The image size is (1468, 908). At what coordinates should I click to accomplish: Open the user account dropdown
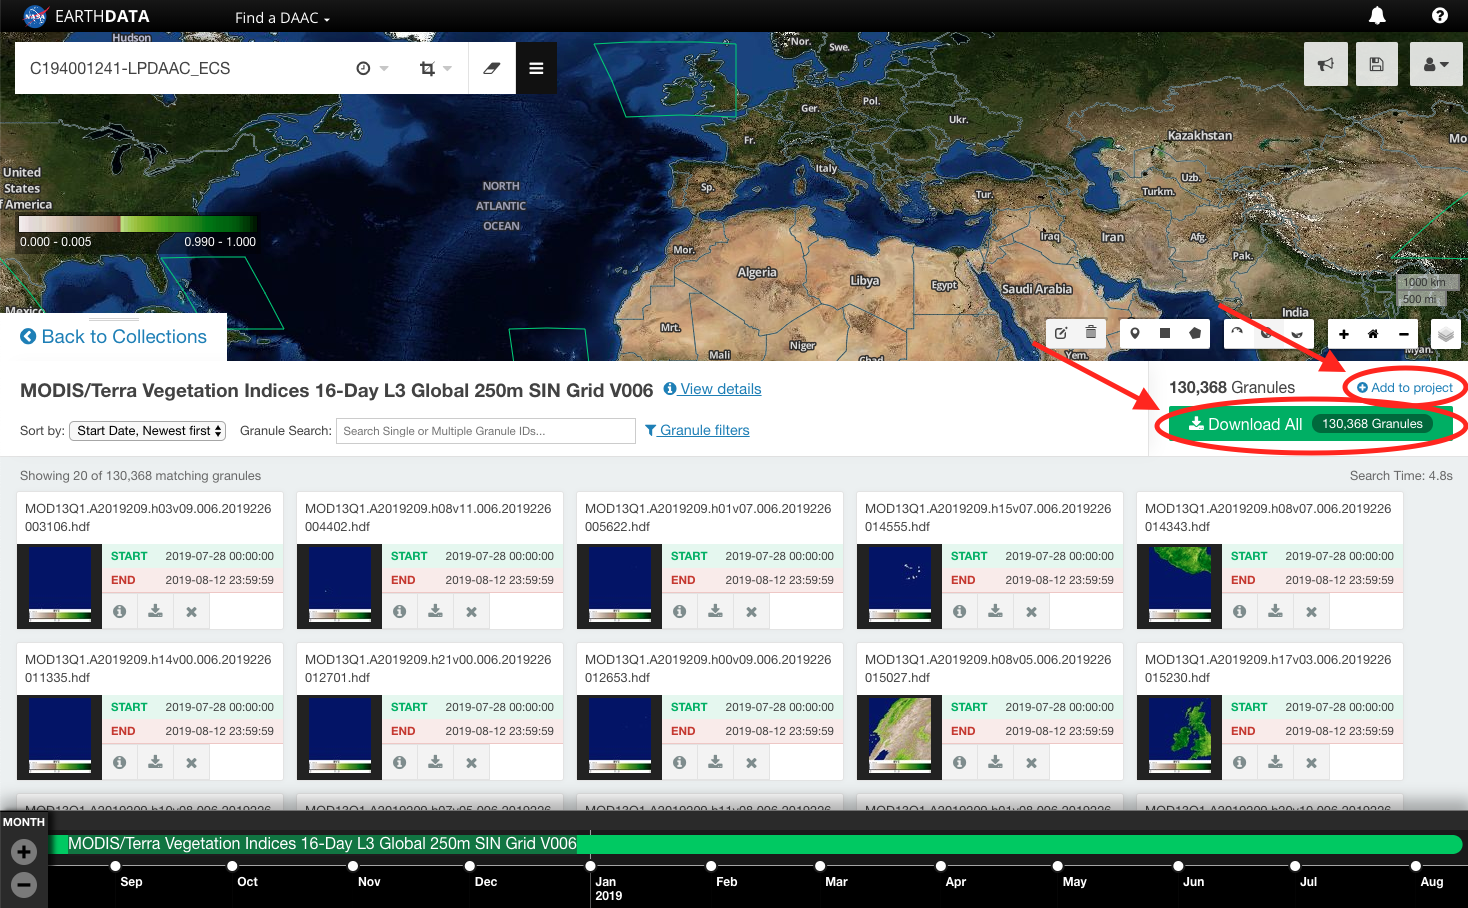(1436, 64)
